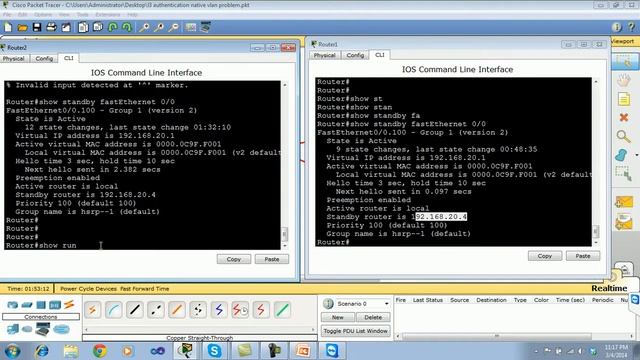Image resolution: width=640 pixels, height=360 pixels.
Task: Open the Activity Wizard icon
Action: point(66,27)
